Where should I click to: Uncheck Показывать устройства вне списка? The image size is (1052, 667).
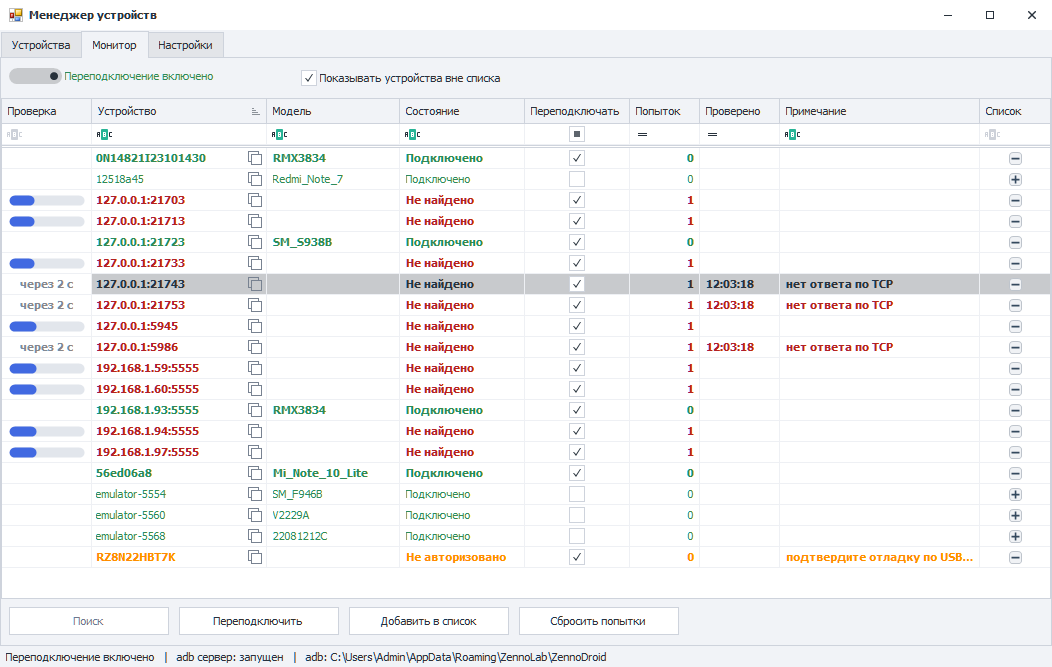(x=309, y=78)
